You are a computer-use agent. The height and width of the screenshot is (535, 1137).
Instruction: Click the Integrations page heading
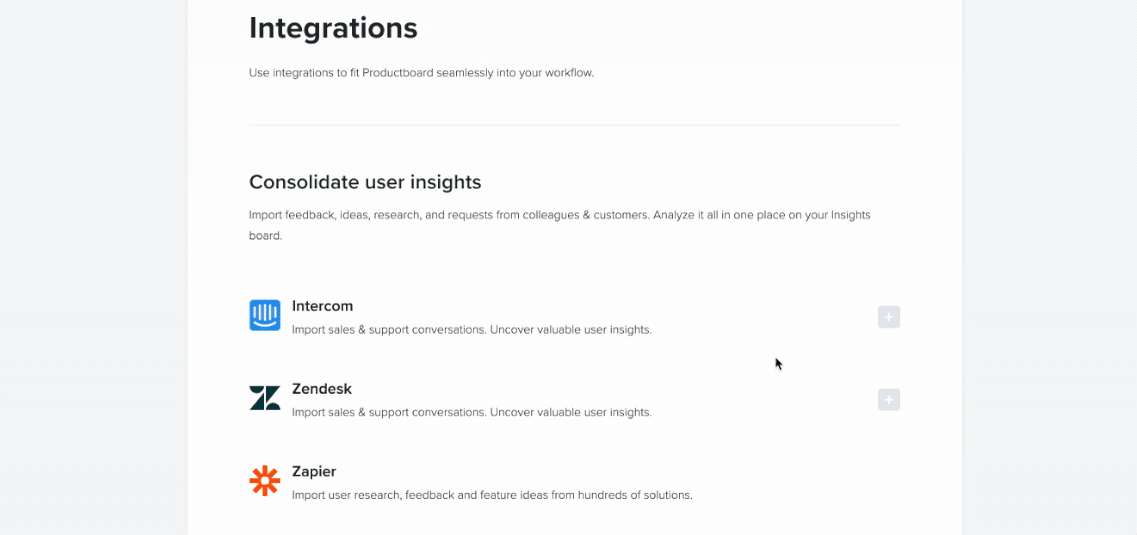pyautogui.click(x=334, y=28)
